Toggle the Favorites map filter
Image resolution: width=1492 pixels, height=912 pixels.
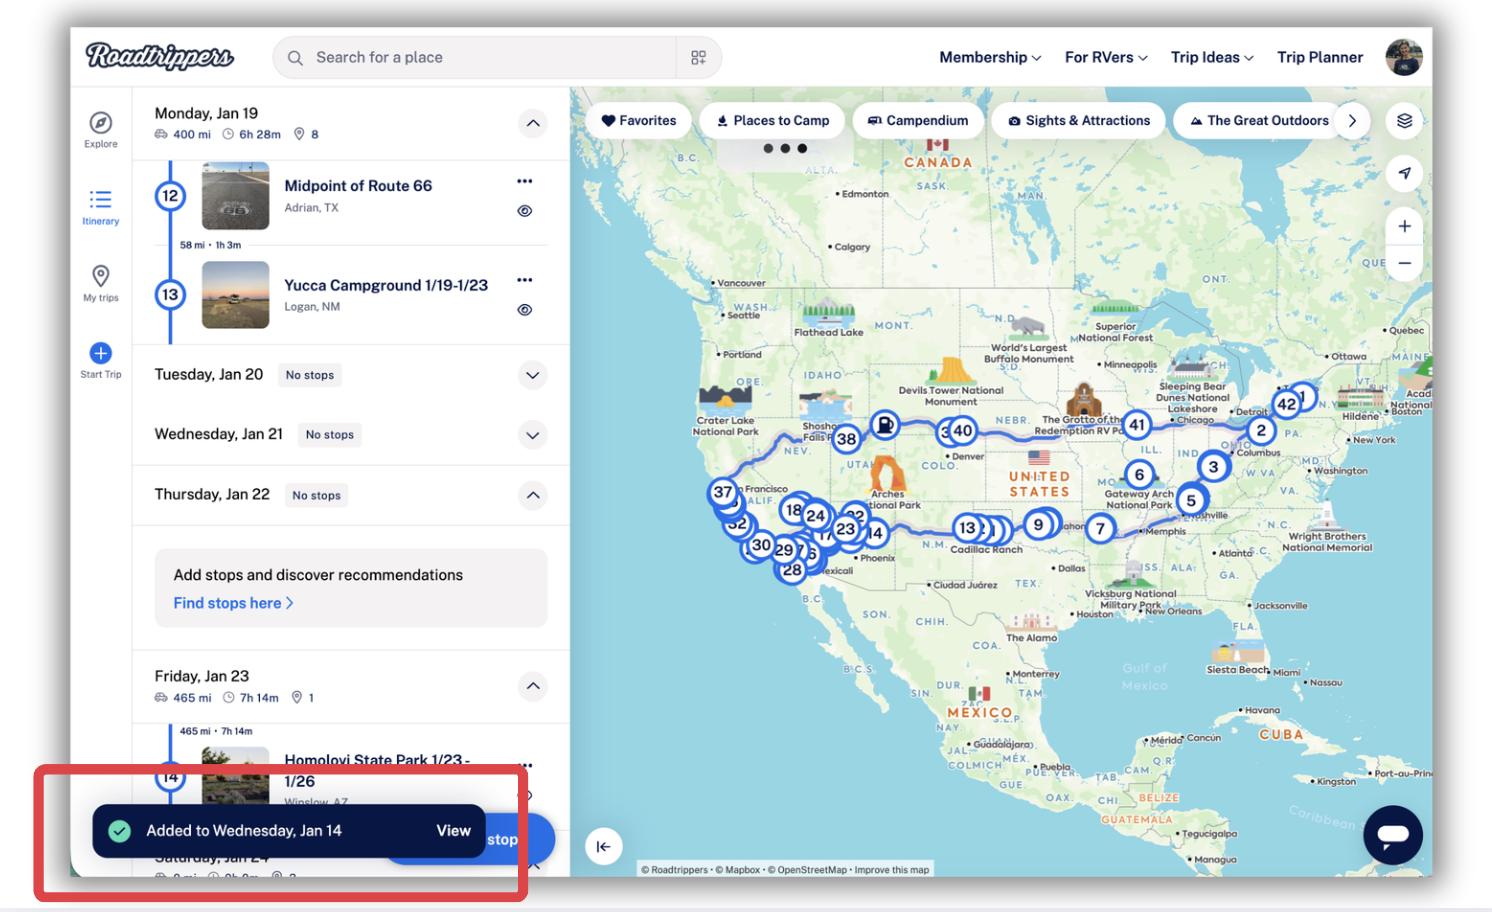coord(638,121)
